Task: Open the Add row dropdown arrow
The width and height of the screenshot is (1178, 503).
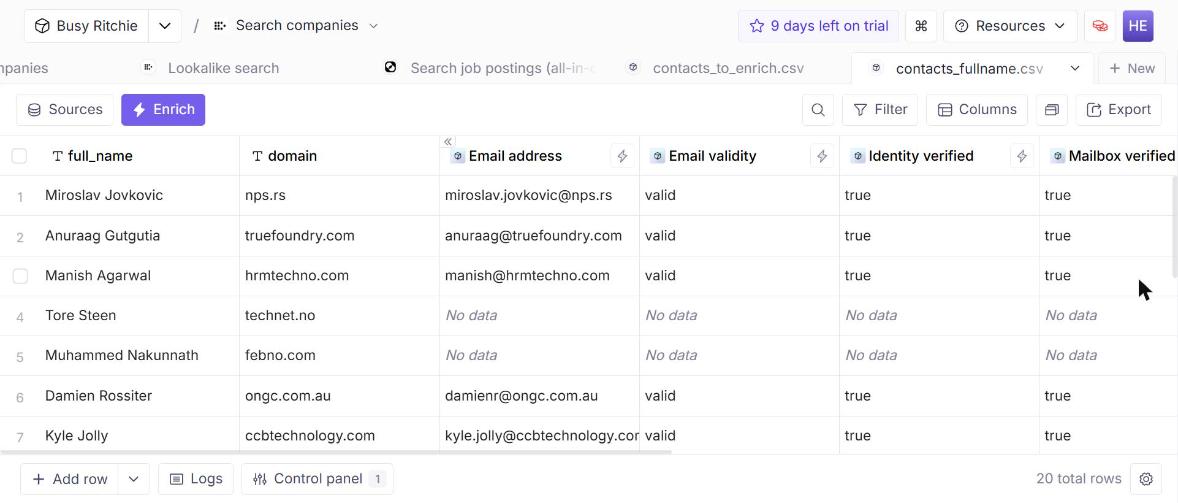Action: coord(134,479)
